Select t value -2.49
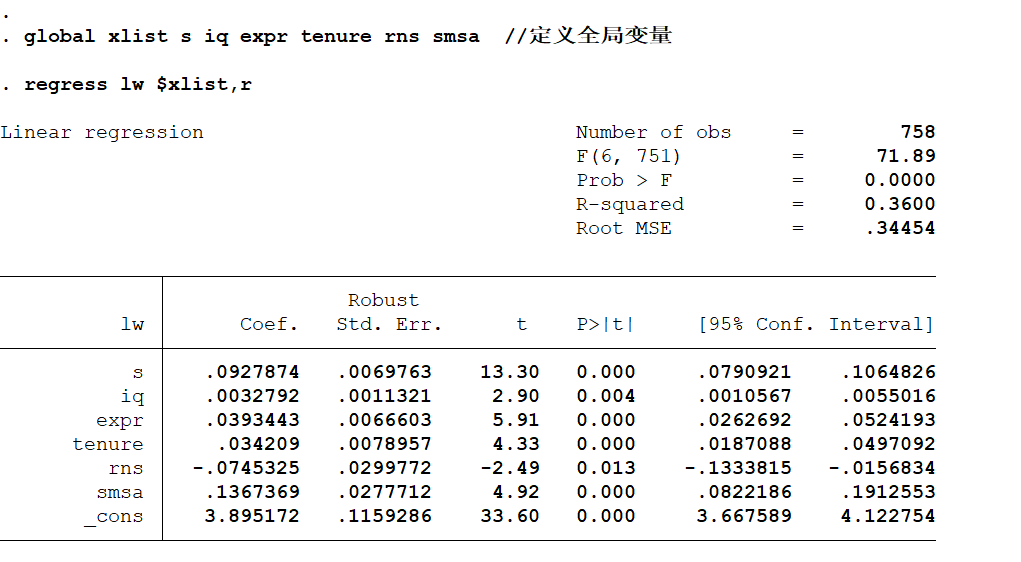This screenshot has height=562, width=1021. pyautogui.click(x=510, y=469)
